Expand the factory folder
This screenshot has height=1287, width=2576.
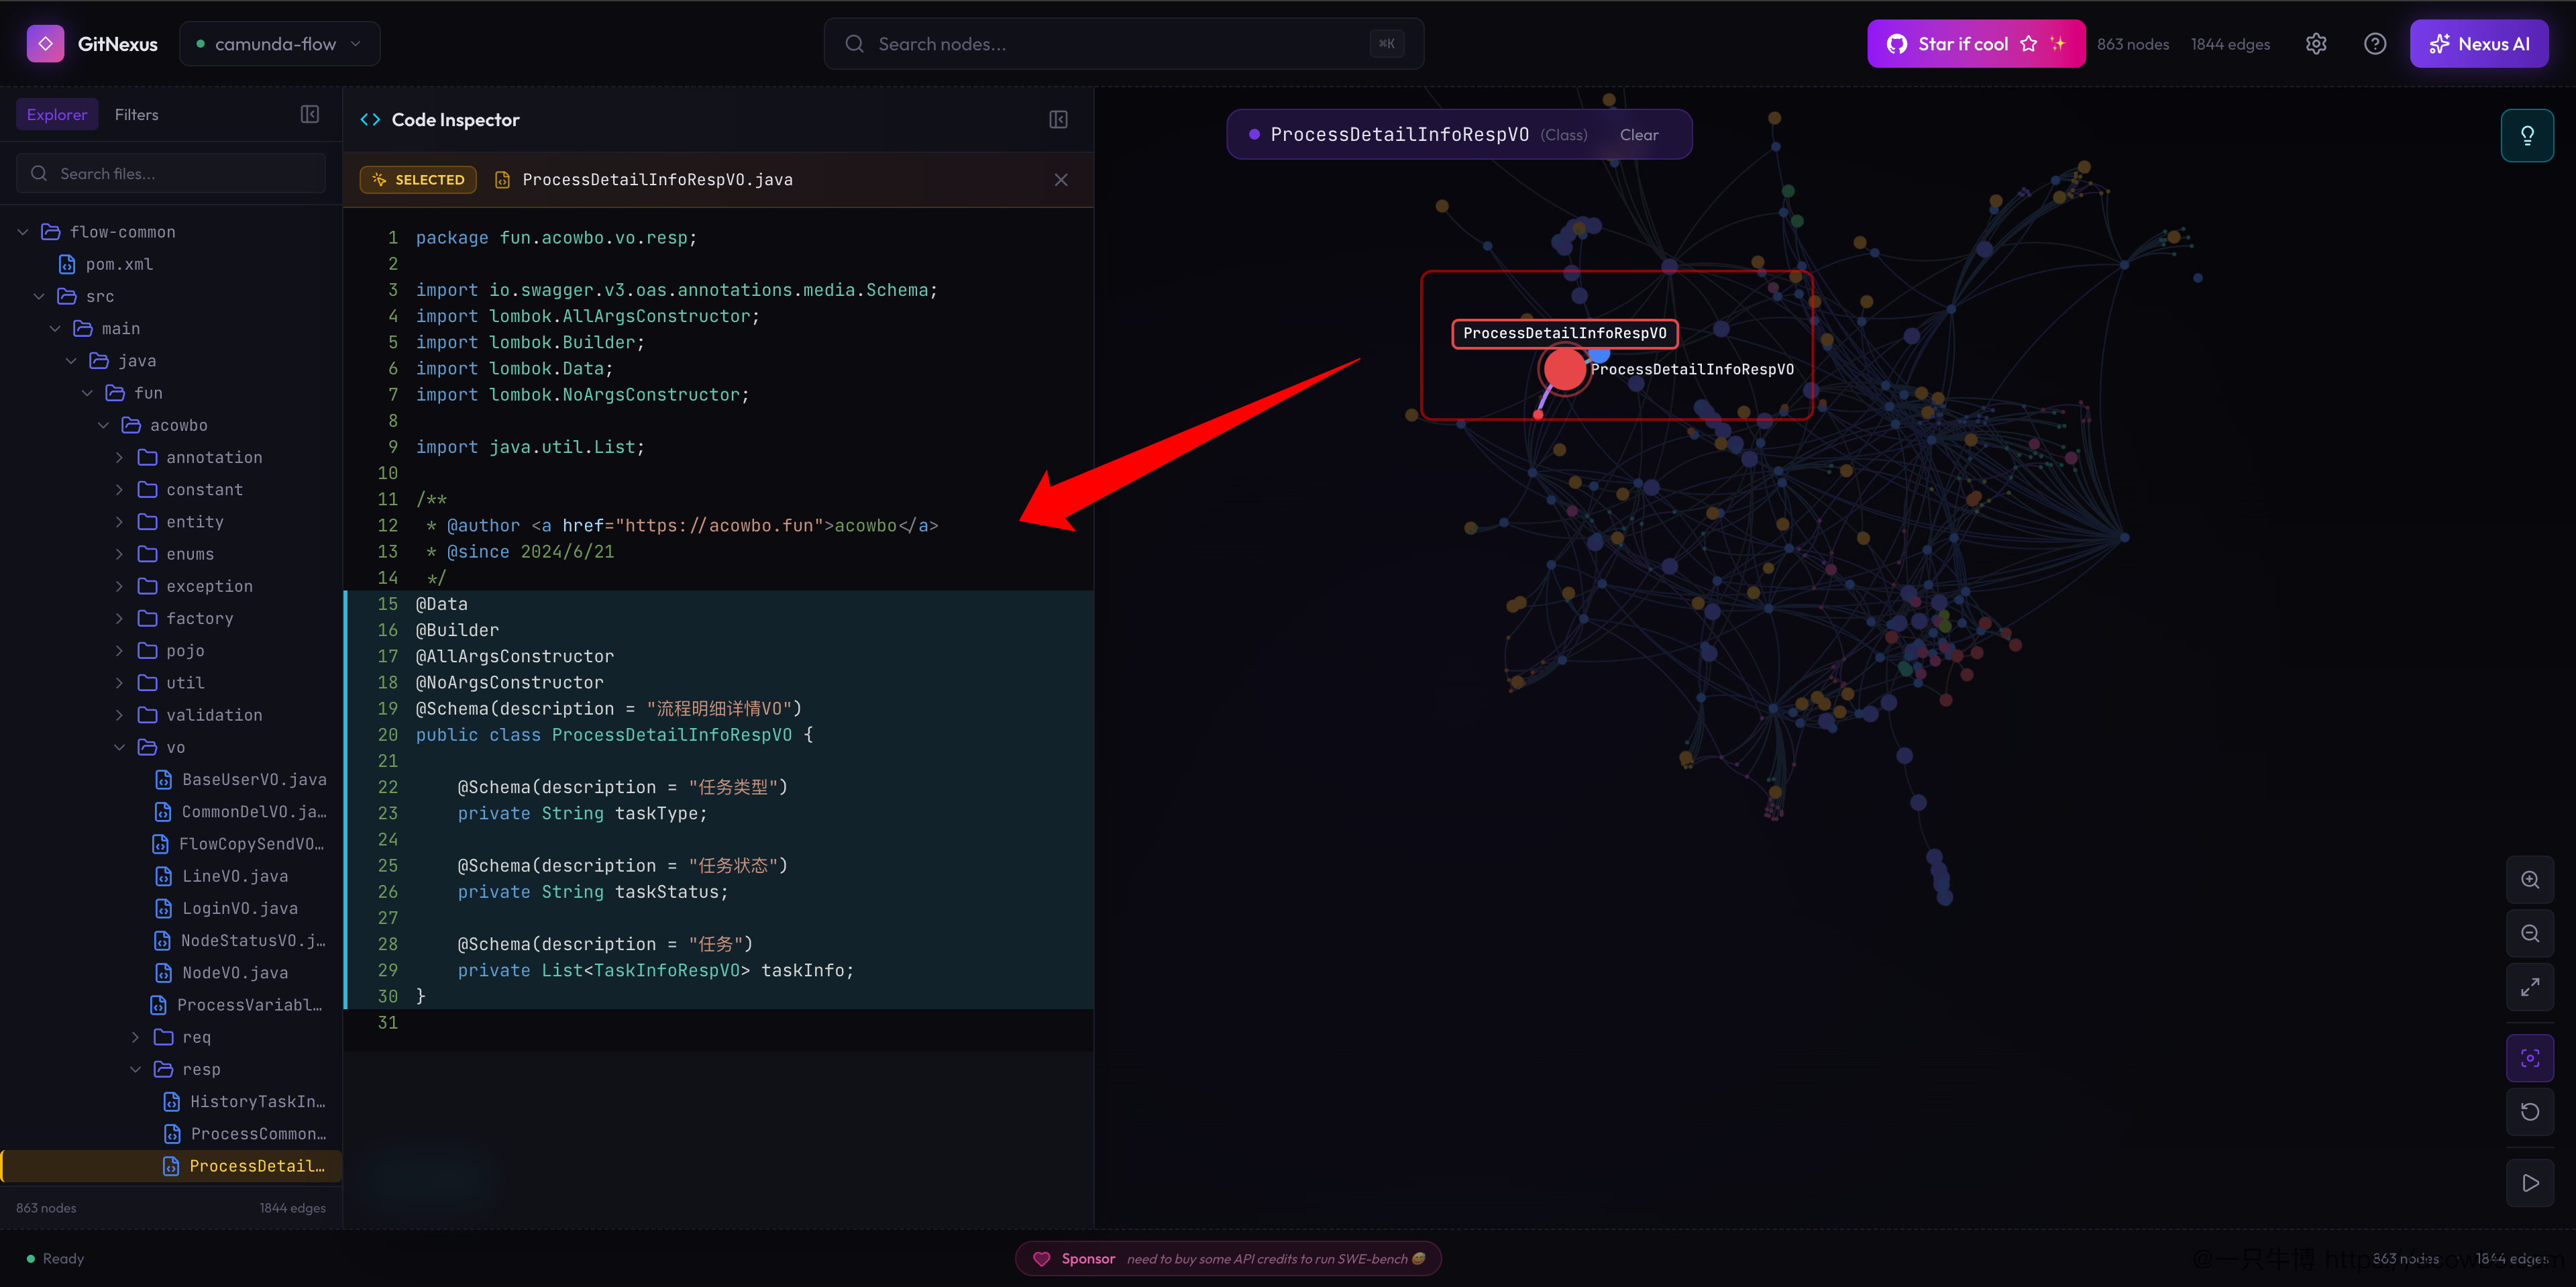pos(119,619)
